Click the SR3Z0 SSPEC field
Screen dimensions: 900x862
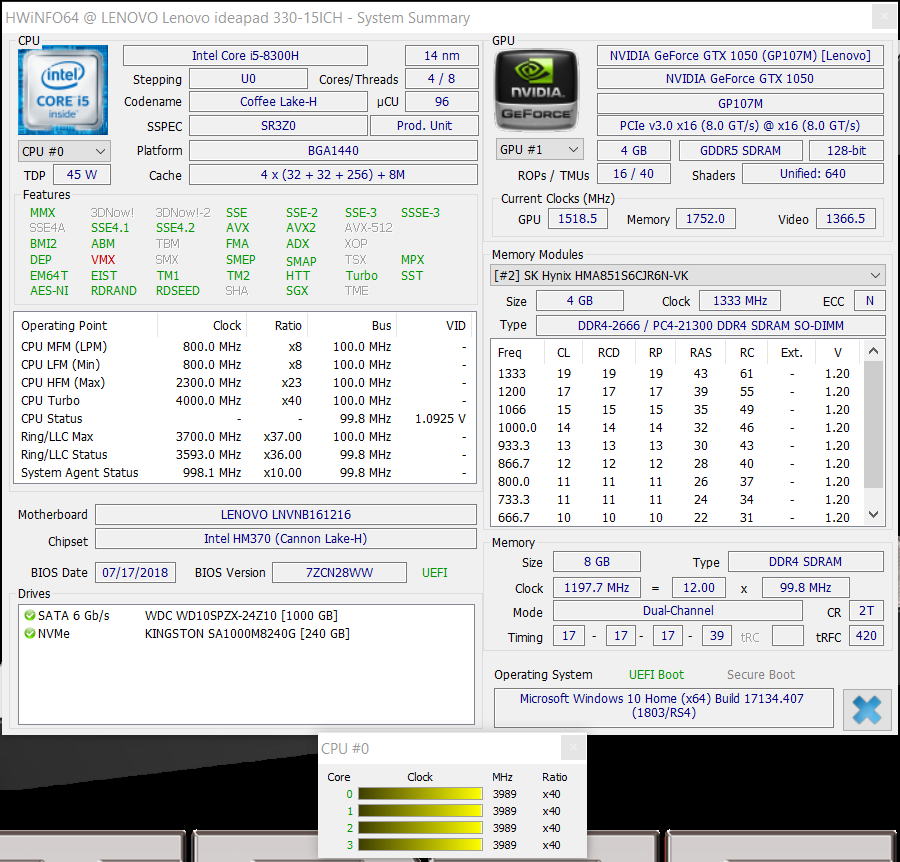[278, 126]
